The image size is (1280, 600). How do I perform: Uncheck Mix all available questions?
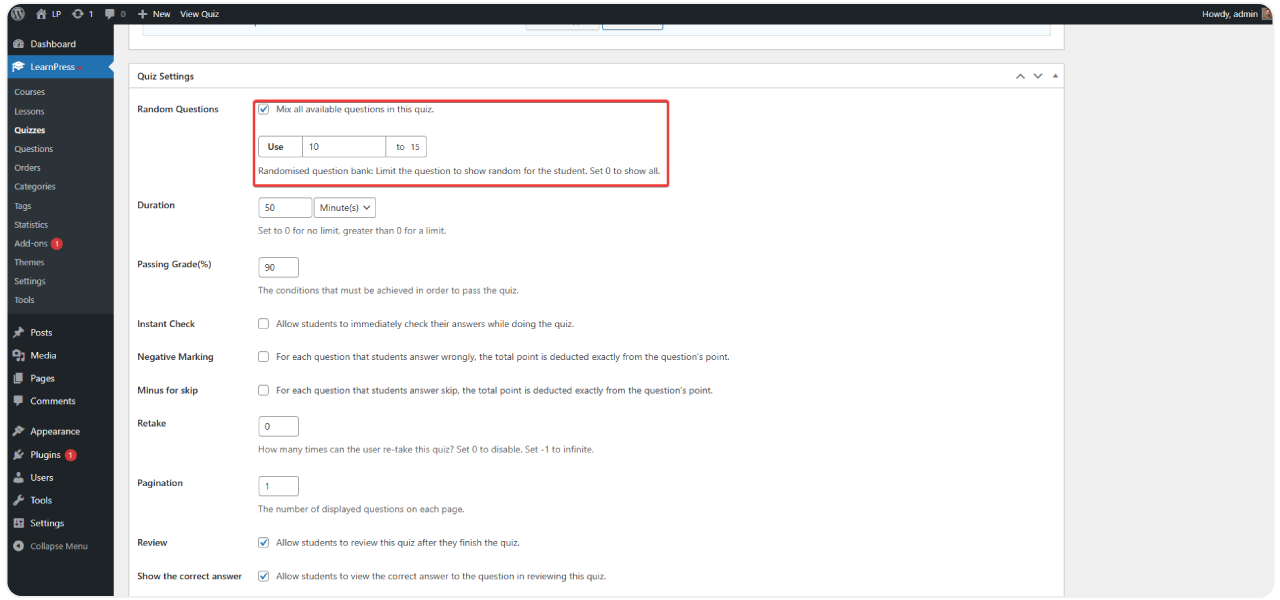click(263, 109)
